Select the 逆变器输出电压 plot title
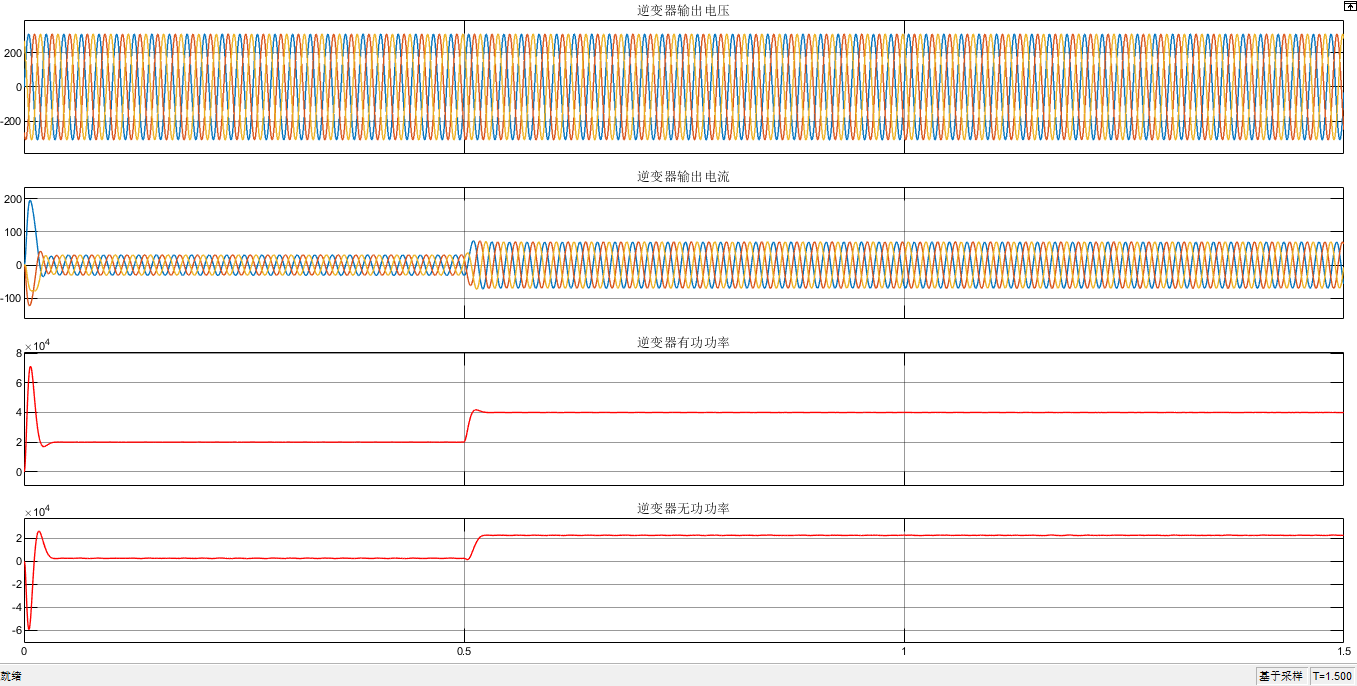Image resolution: width=1357 pixels, height=686 pixels. (683, 10)
